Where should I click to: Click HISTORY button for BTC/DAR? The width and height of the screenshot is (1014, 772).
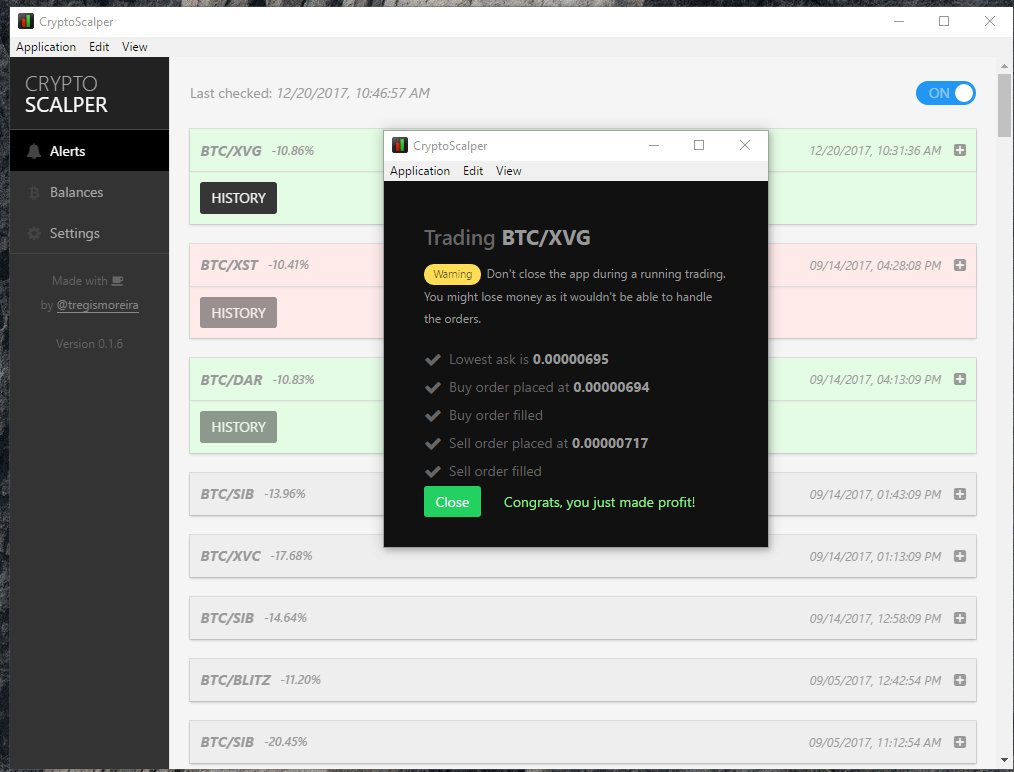(x=238, y=427)
